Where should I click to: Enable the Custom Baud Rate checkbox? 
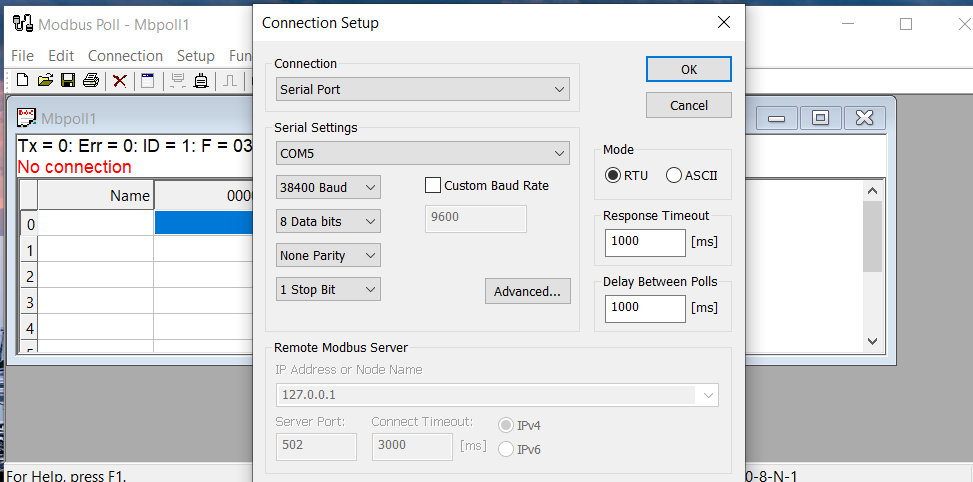tap(433, 185)
